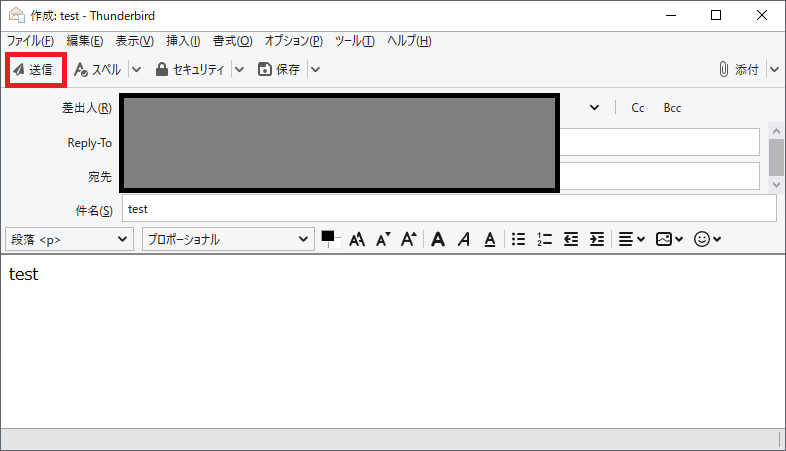786x451 pixels.
Task: Click the address area scrollbar down arrow
Action: coord(776,185)
